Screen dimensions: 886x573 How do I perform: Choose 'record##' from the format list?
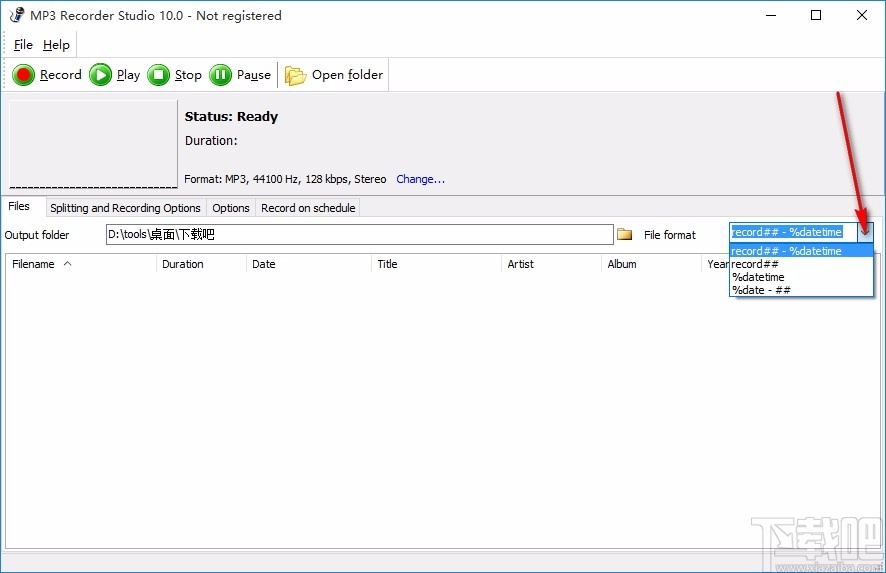tap(801, 264)
